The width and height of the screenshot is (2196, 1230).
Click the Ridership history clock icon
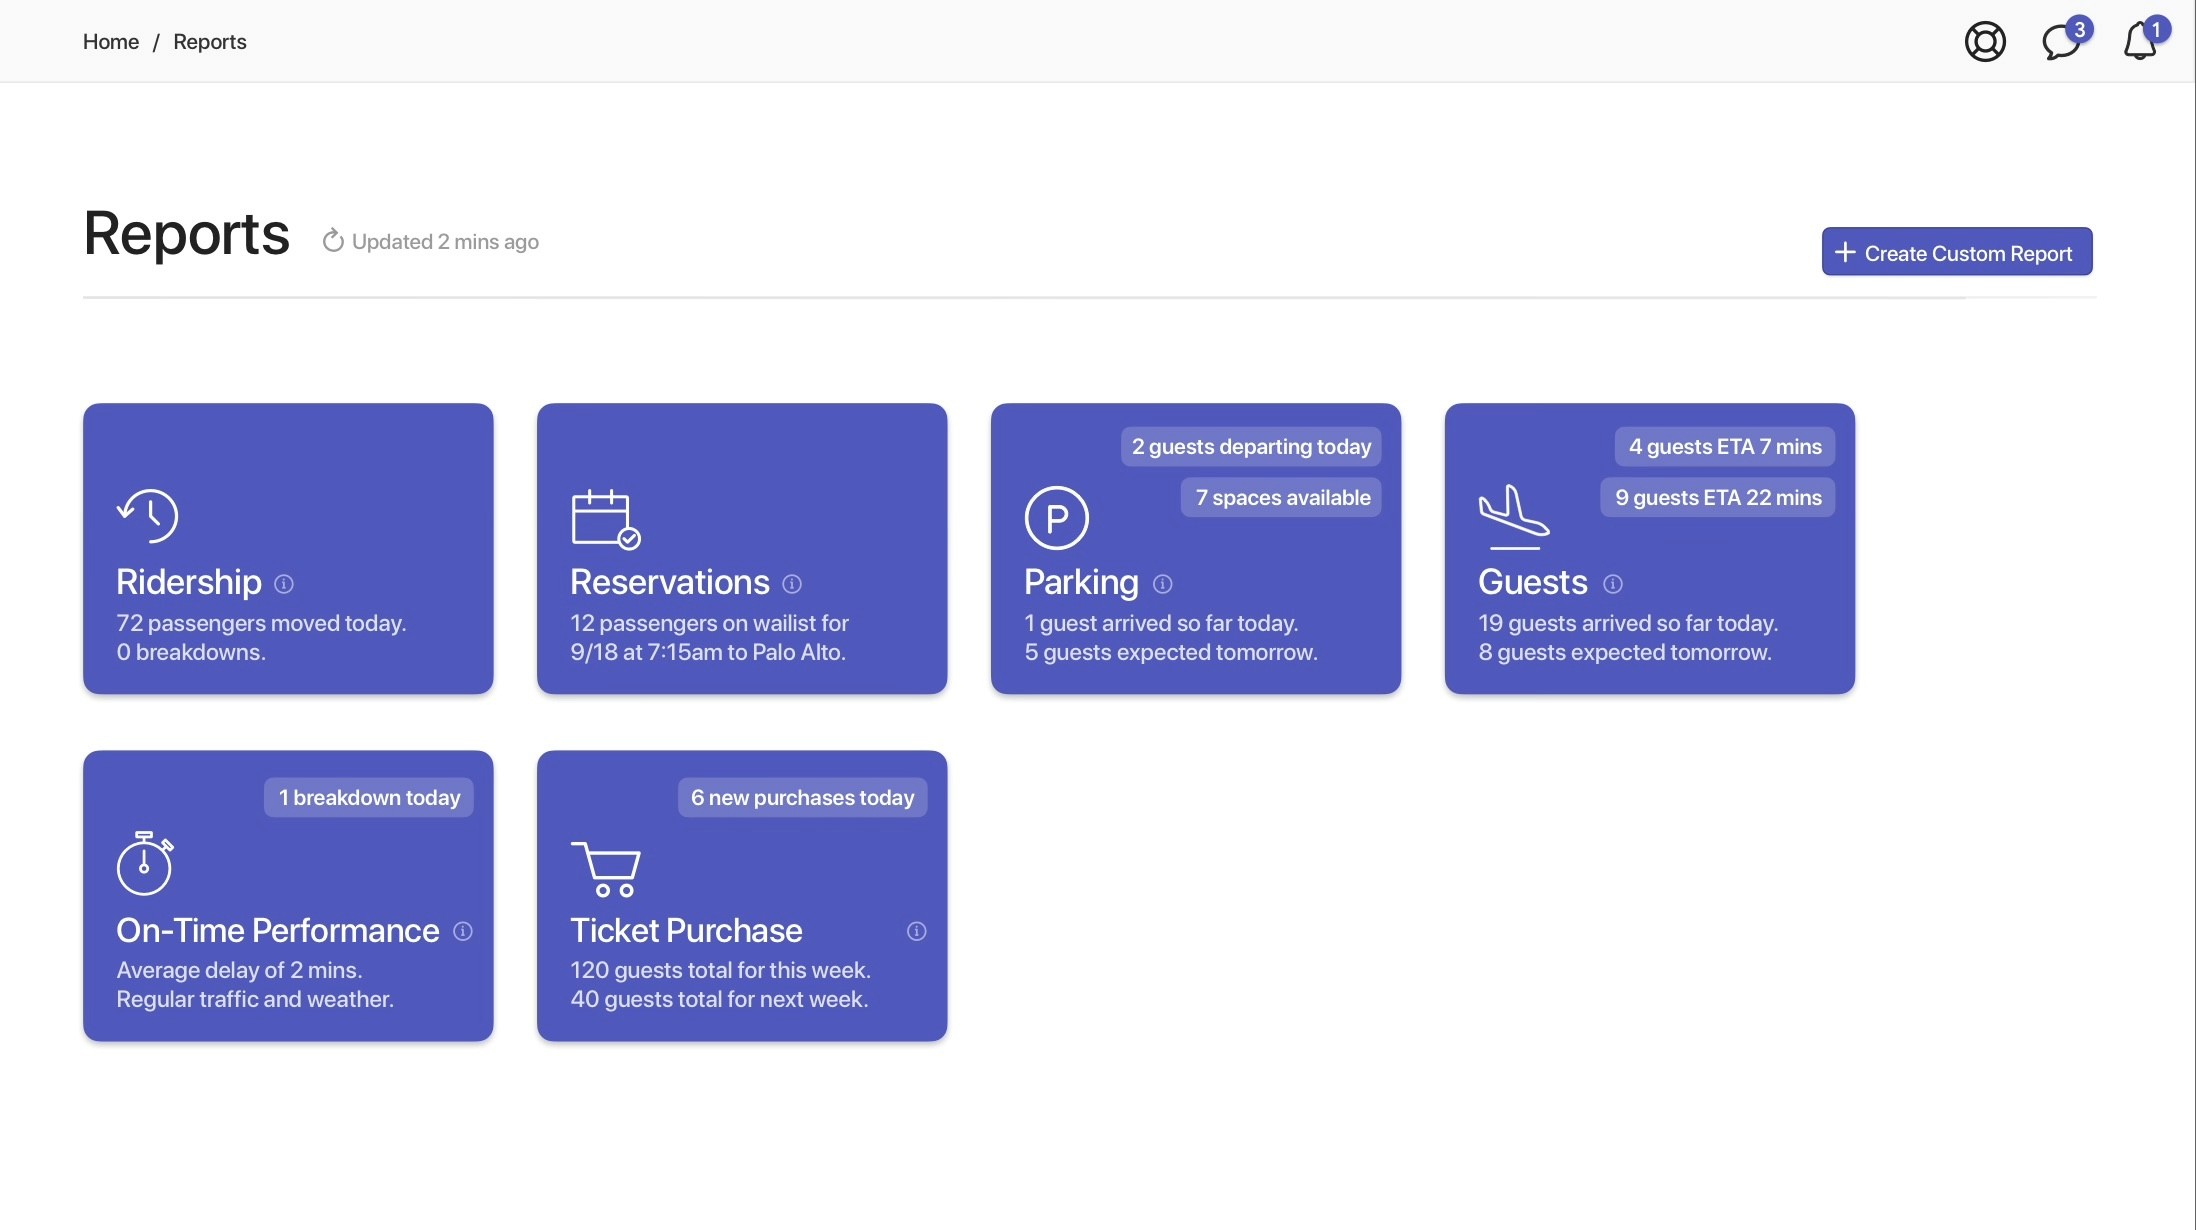(147, 516)
